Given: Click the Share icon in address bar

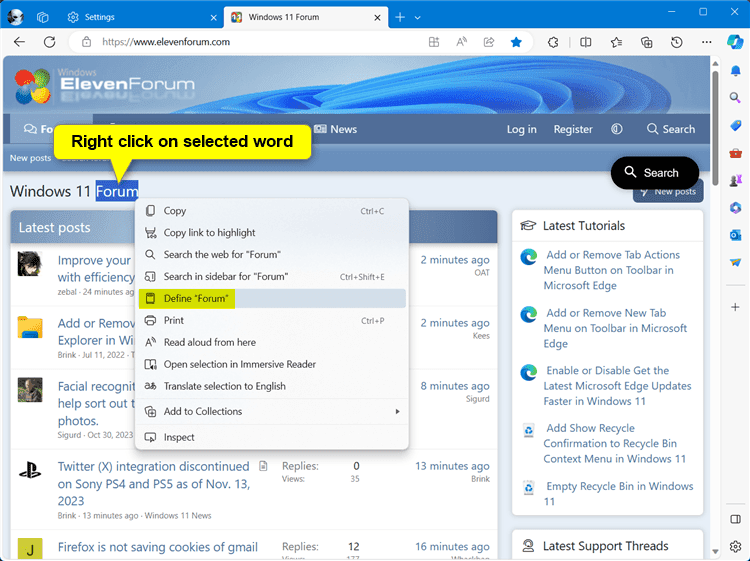Looking at the screenshot, I should pyautogui.click(x=489, y=42).
